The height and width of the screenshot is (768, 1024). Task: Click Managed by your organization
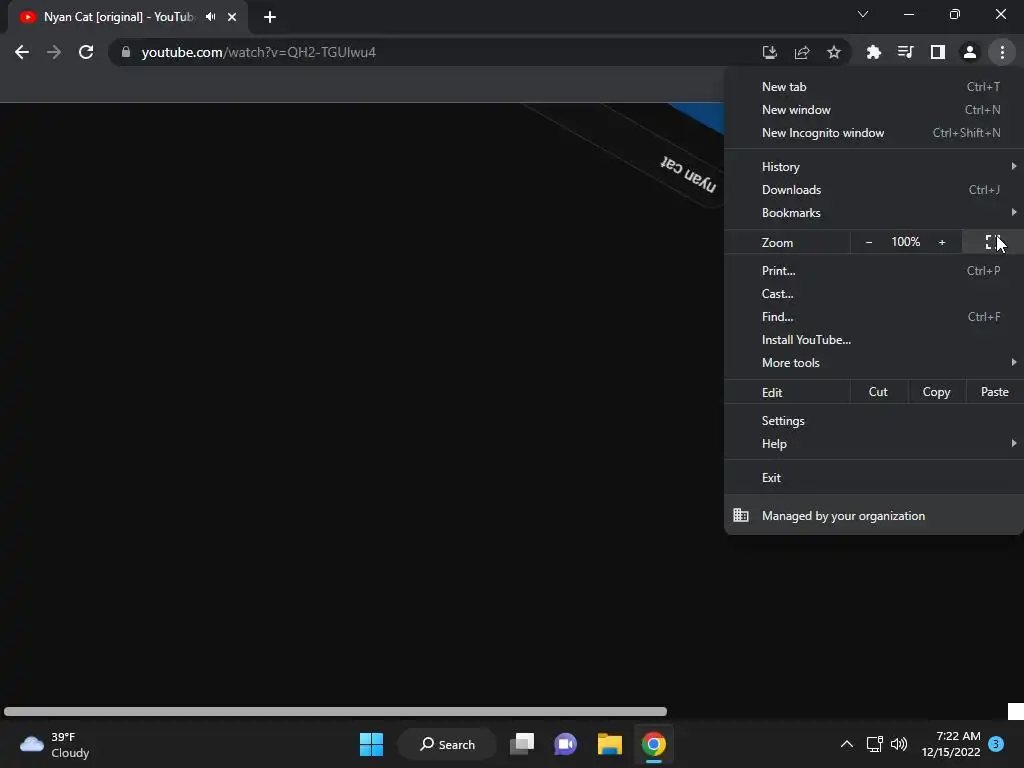(x=874, y=515)
